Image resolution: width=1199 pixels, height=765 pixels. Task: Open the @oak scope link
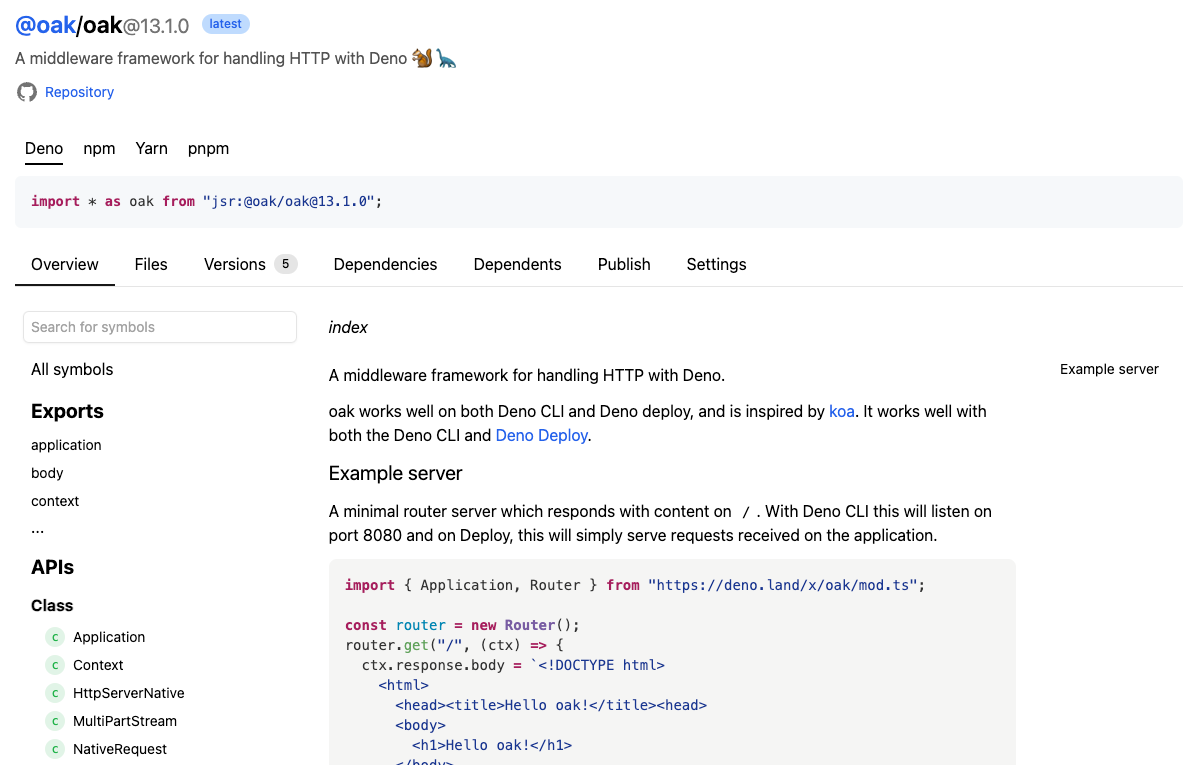[45, 25]
